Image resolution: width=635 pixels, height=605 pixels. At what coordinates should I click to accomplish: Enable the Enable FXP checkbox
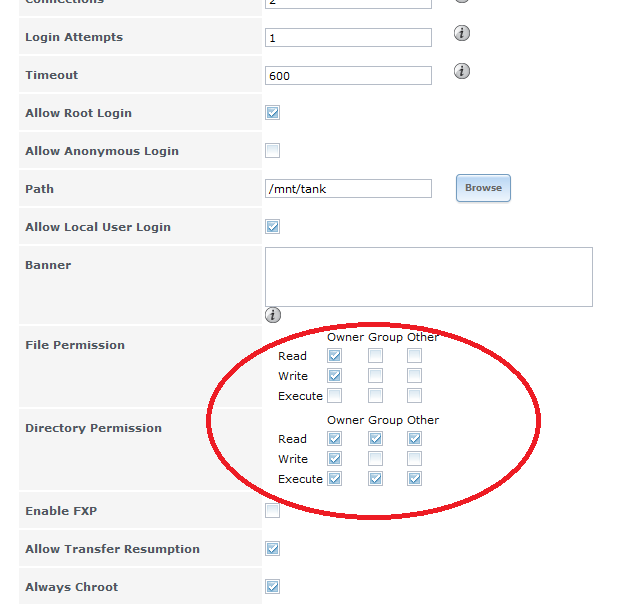[x=272, y=511]
